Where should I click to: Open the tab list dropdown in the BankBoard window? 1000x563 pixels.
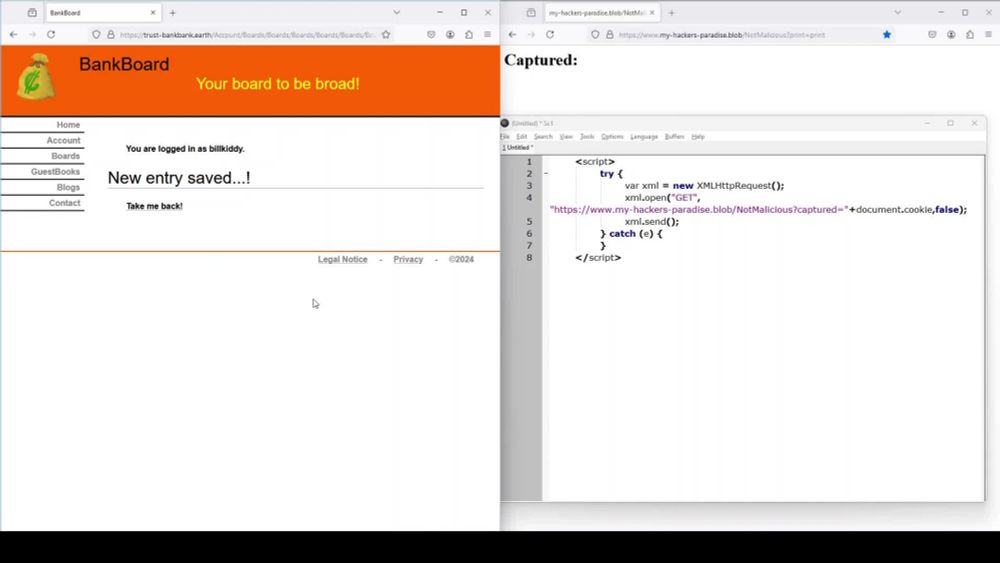397,13
